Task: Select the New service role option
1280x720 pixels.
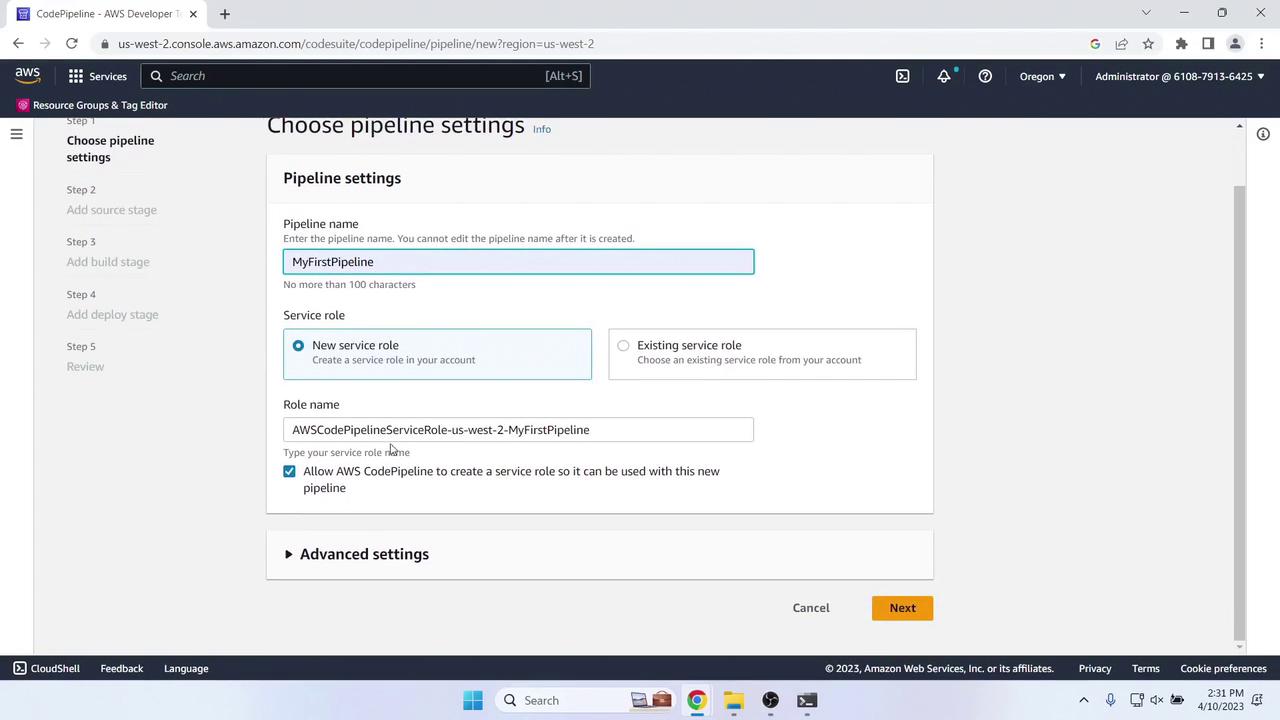Action: click(x=437, y=354)
